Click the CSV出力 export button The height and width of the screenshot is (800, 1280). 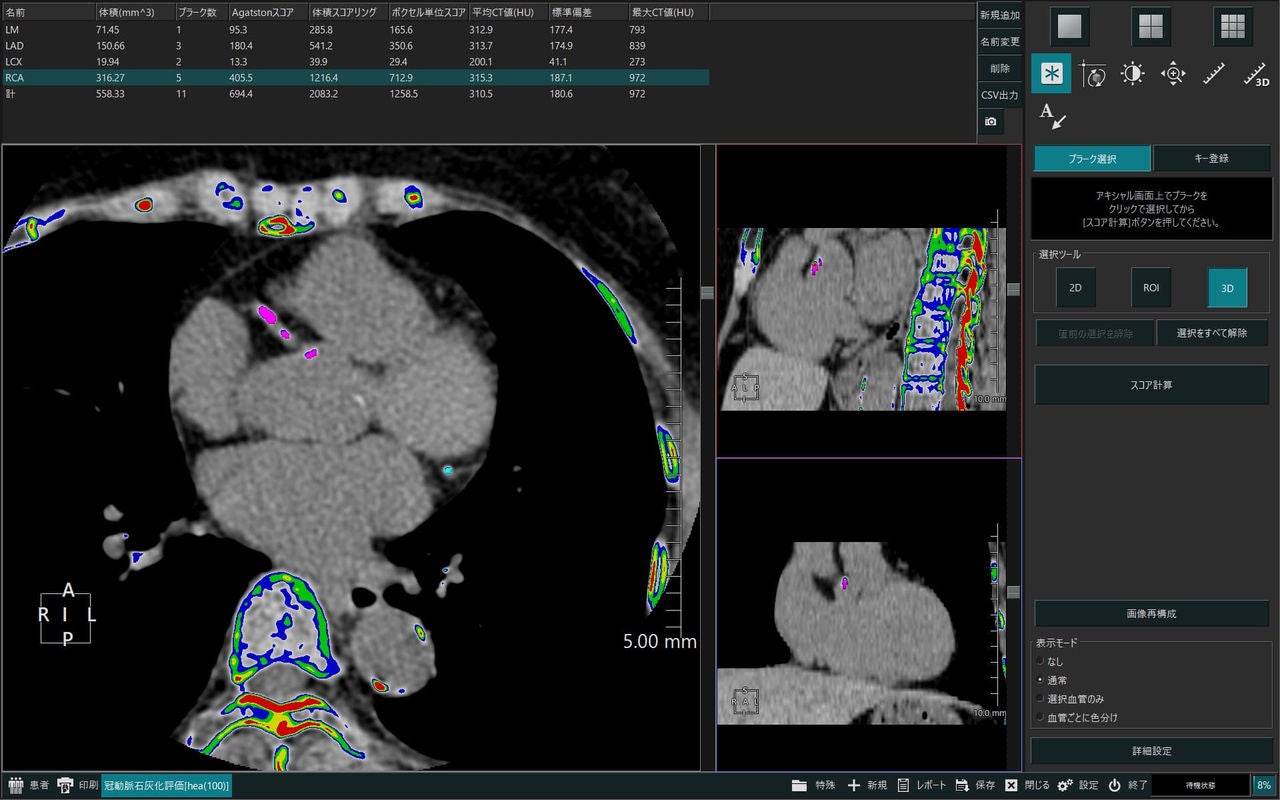pyautogui.click(x=1000, y=95)
